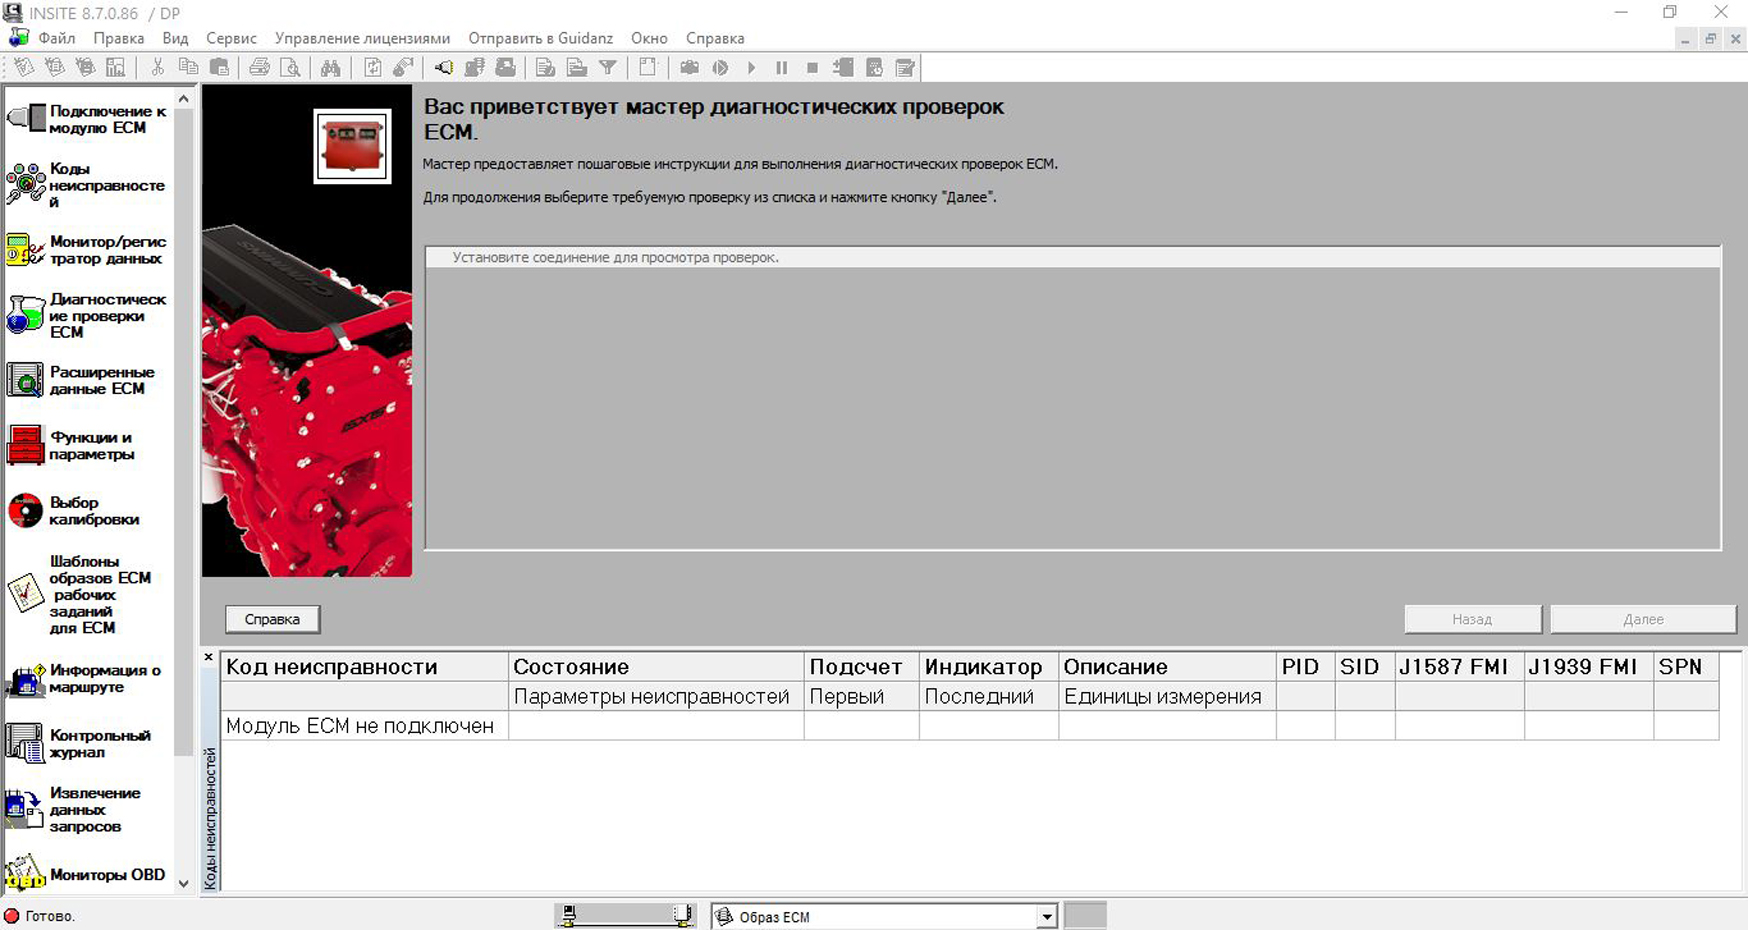Viewport: 1748px width, 930px height.
Task: Click the binoculars find toolbar icon
Action: [330, 68]
